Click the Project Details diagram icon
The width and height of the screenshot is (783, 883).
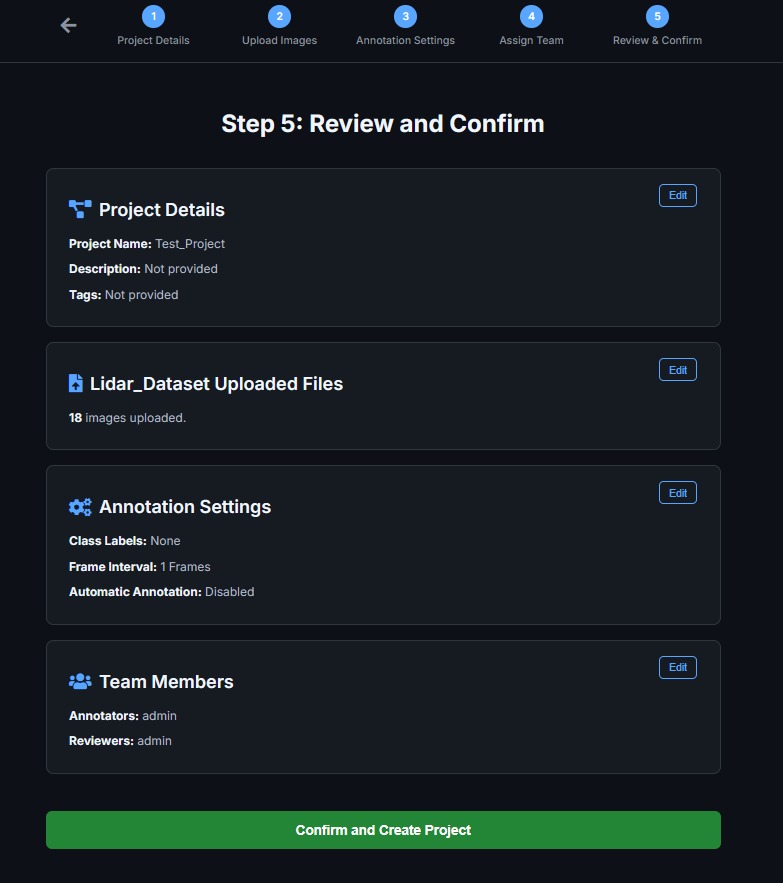pos(80,209)
